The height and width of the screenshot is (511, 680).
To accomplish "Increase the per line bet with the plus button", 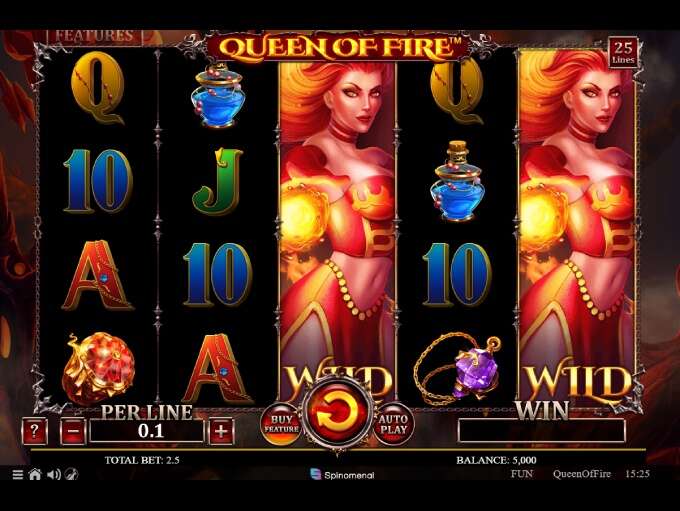I will [x=221, y=431].
